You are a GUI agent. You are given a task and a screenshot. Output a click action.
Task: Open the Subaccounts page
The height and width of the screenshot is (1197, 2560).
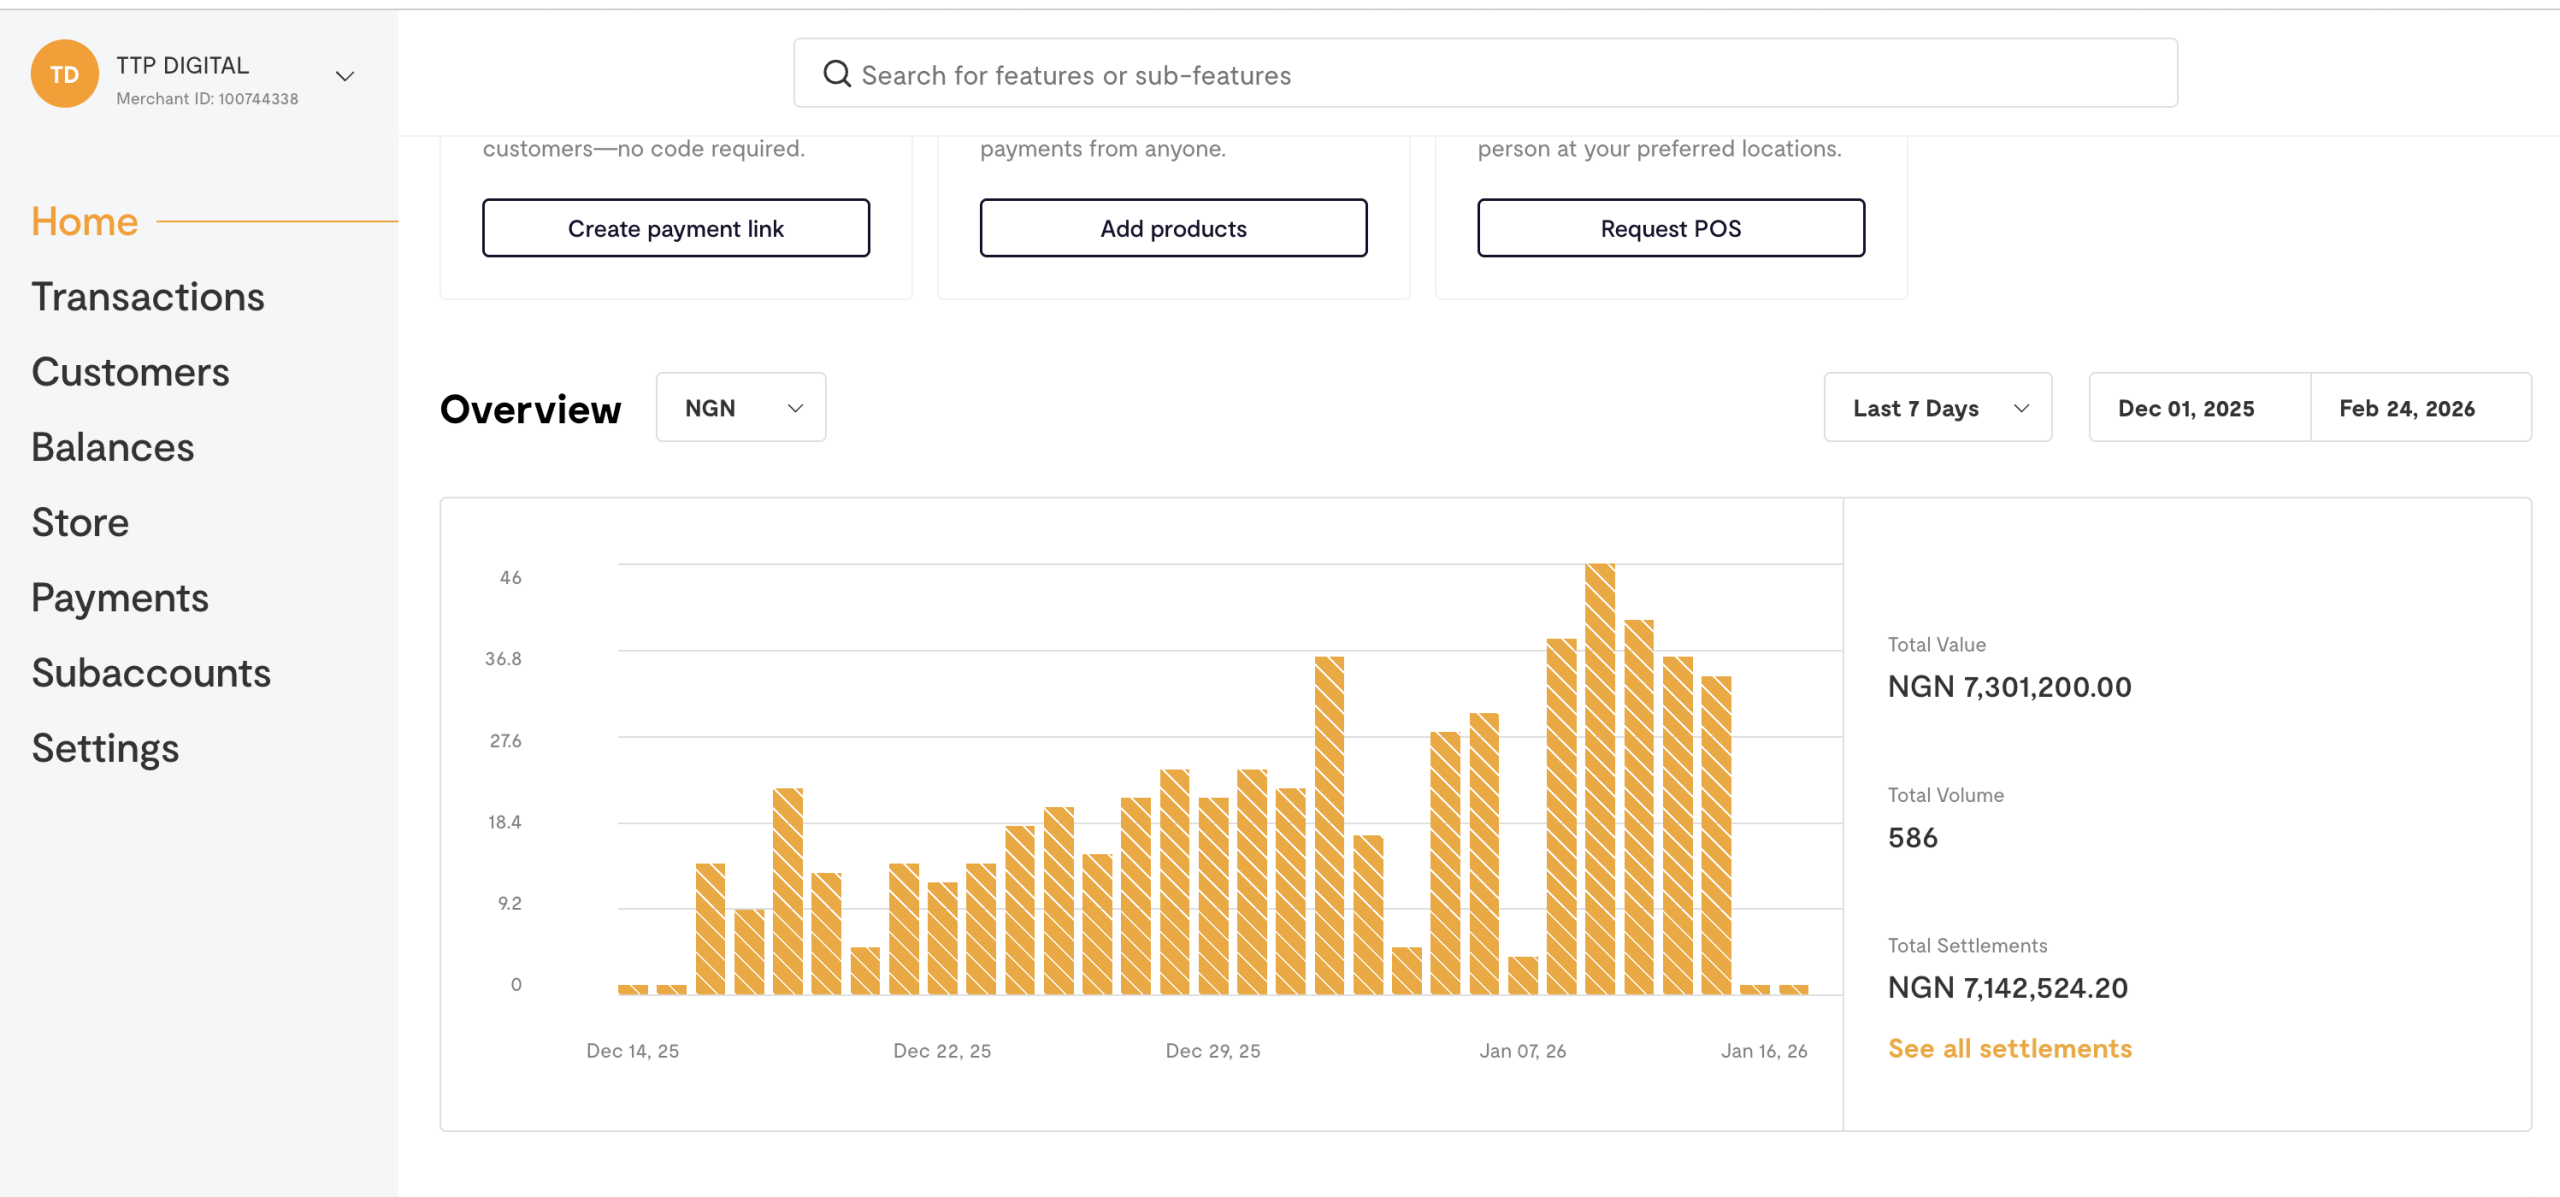point(151,673)
